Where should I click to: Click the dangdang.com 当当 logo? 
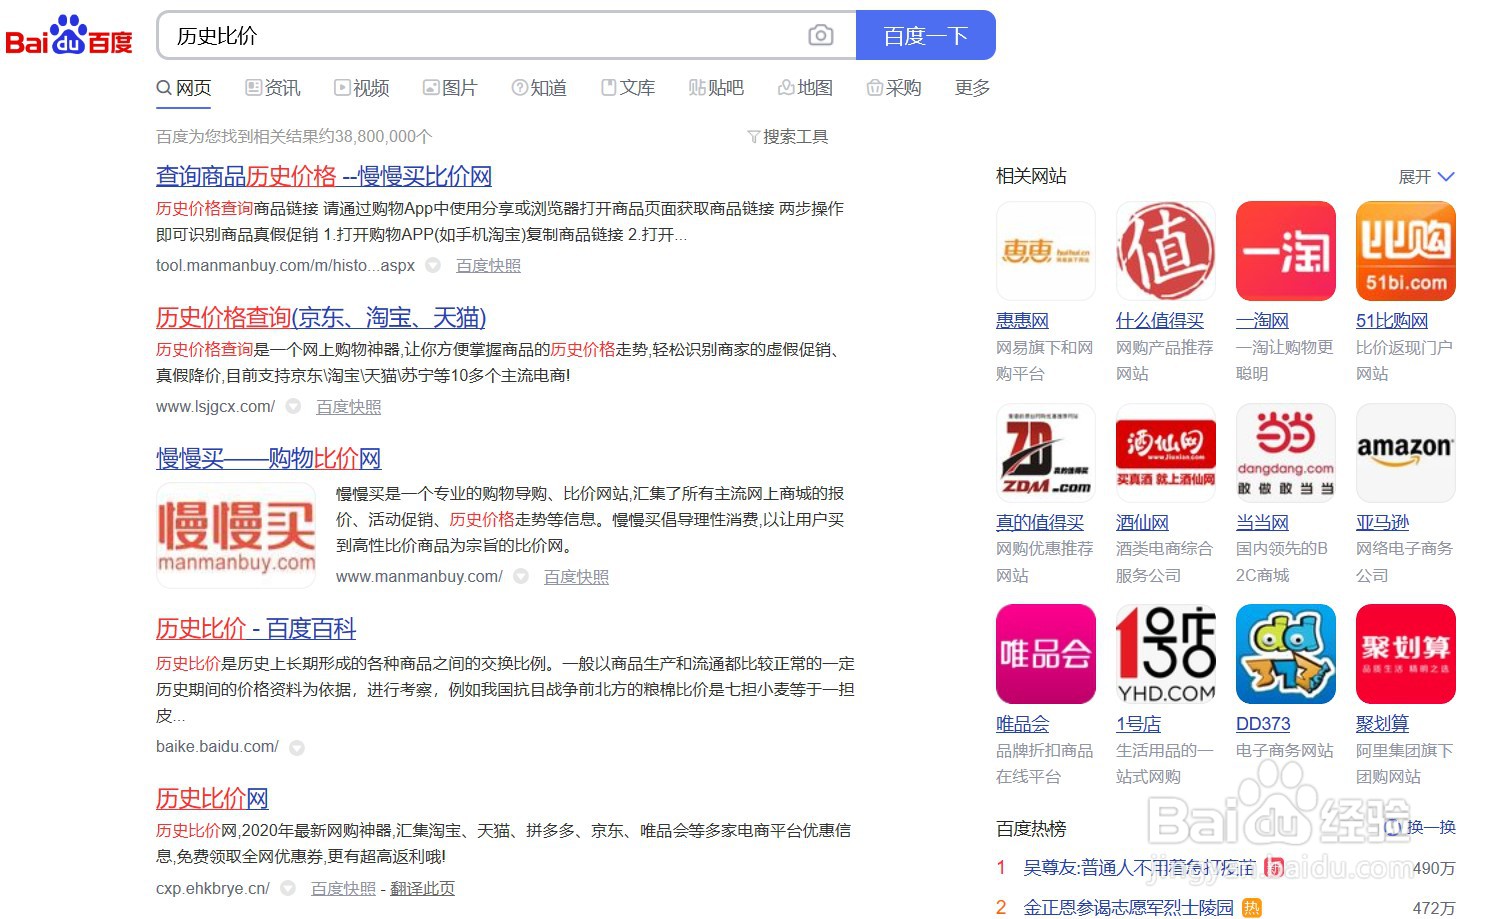(1286, 453)
